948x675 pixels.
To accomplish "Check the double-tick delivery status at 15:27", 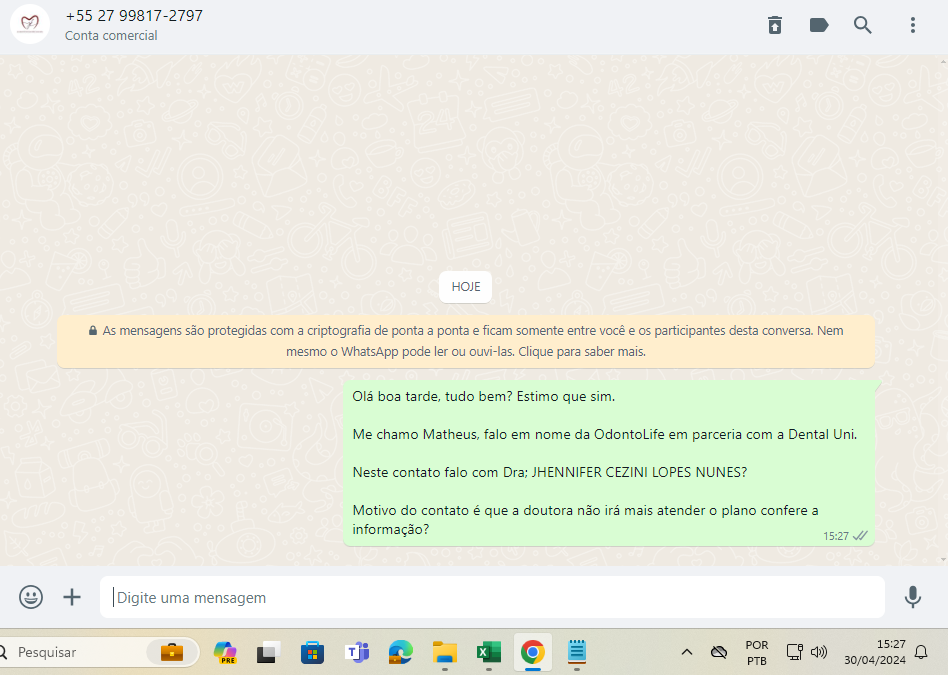I will [x=860, y=535].
